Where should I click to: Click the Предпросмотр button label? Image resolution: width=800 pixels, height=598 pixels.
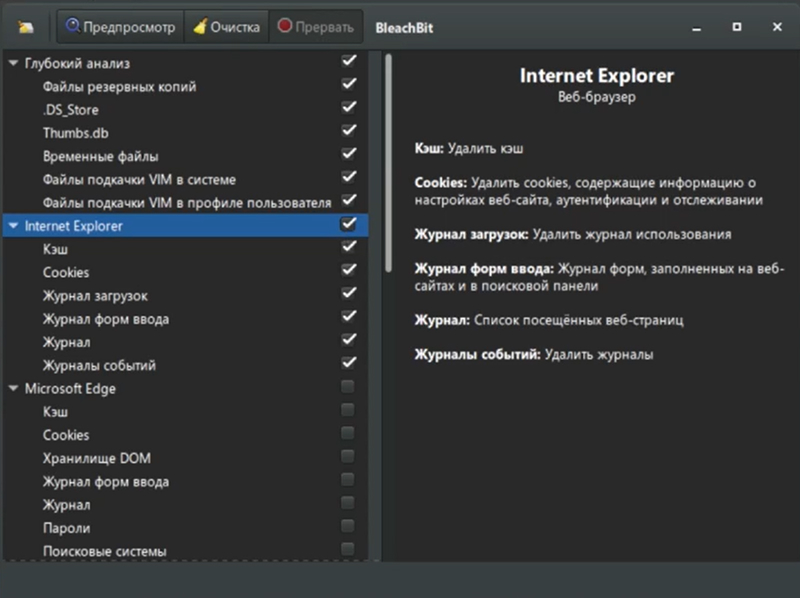(x=129, y=27)
